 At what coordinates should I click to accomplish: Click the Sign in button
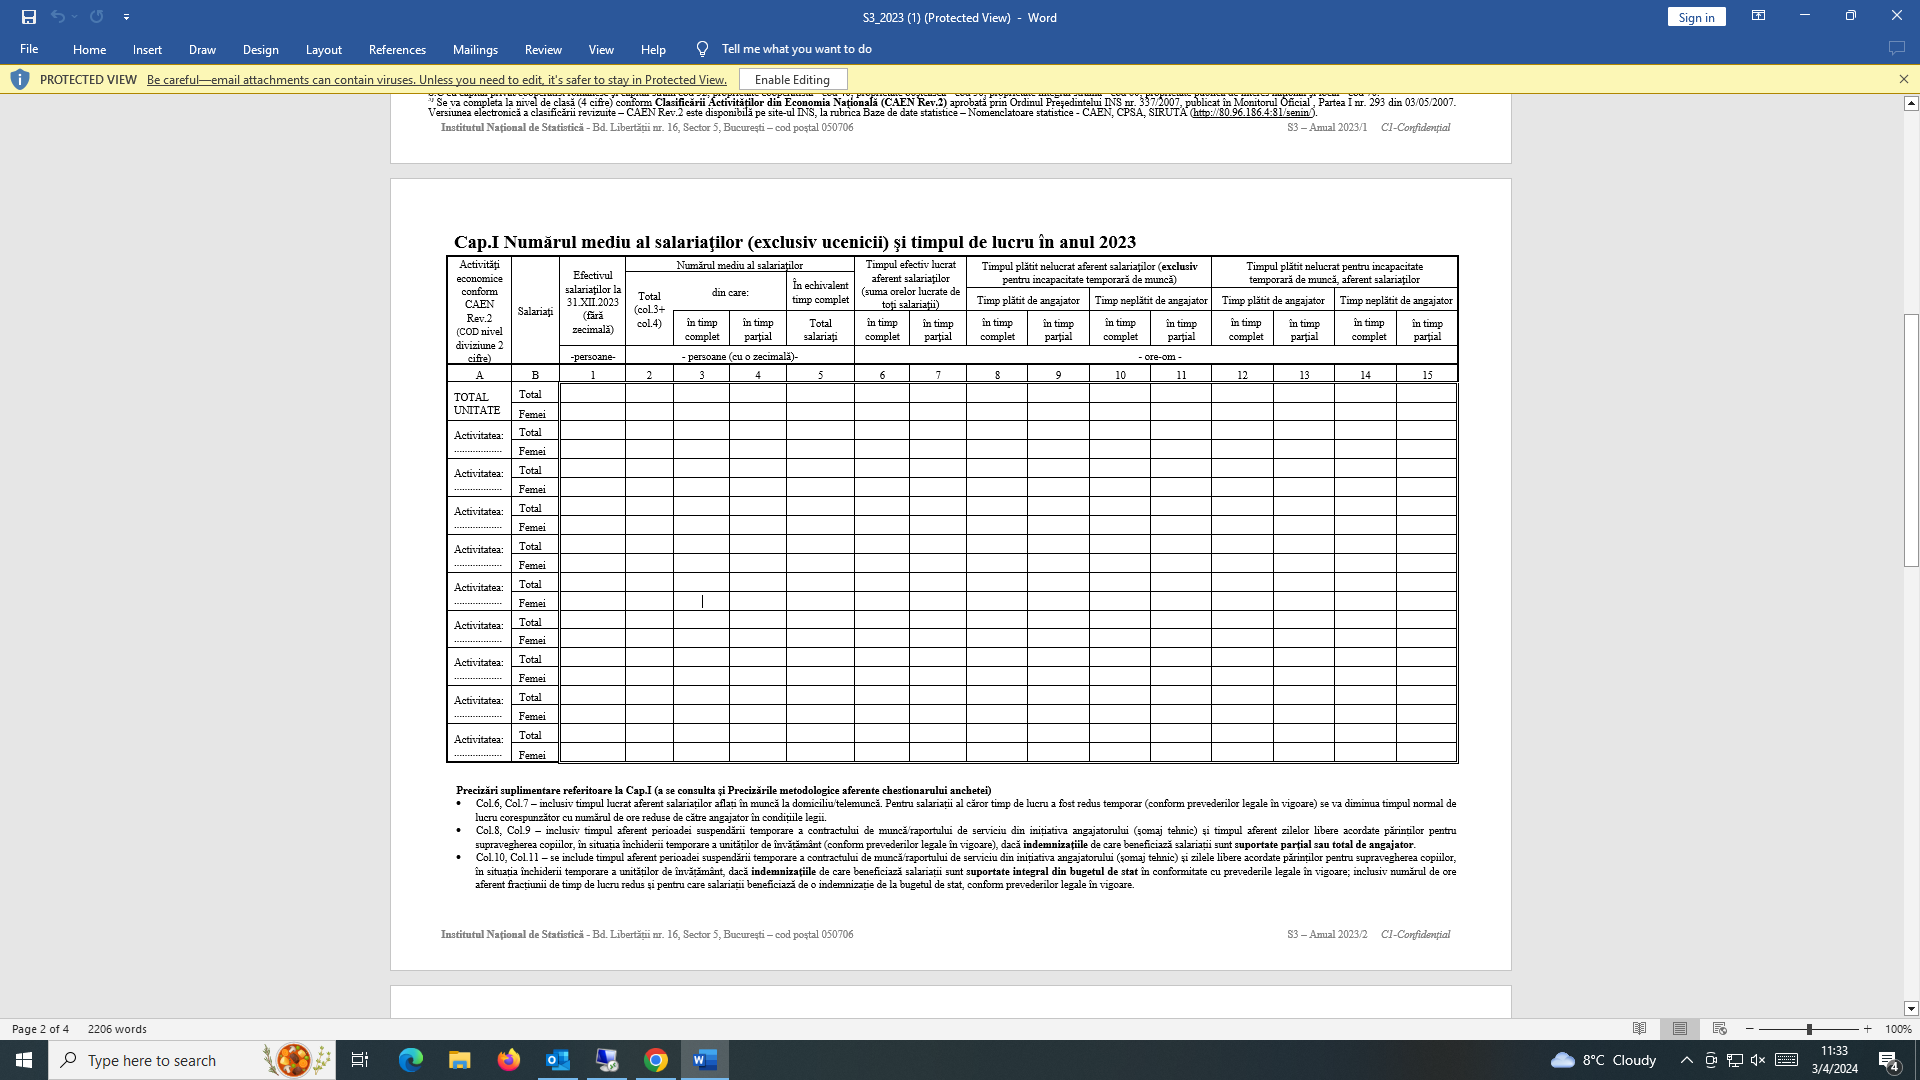[1696, 17]
